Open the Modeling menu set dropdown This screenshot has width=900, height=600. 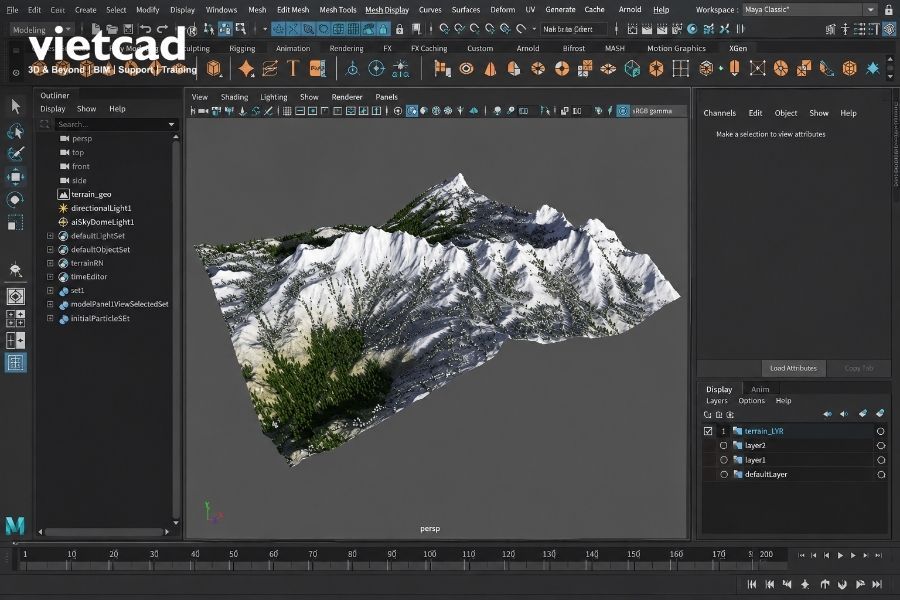point(42,29)
